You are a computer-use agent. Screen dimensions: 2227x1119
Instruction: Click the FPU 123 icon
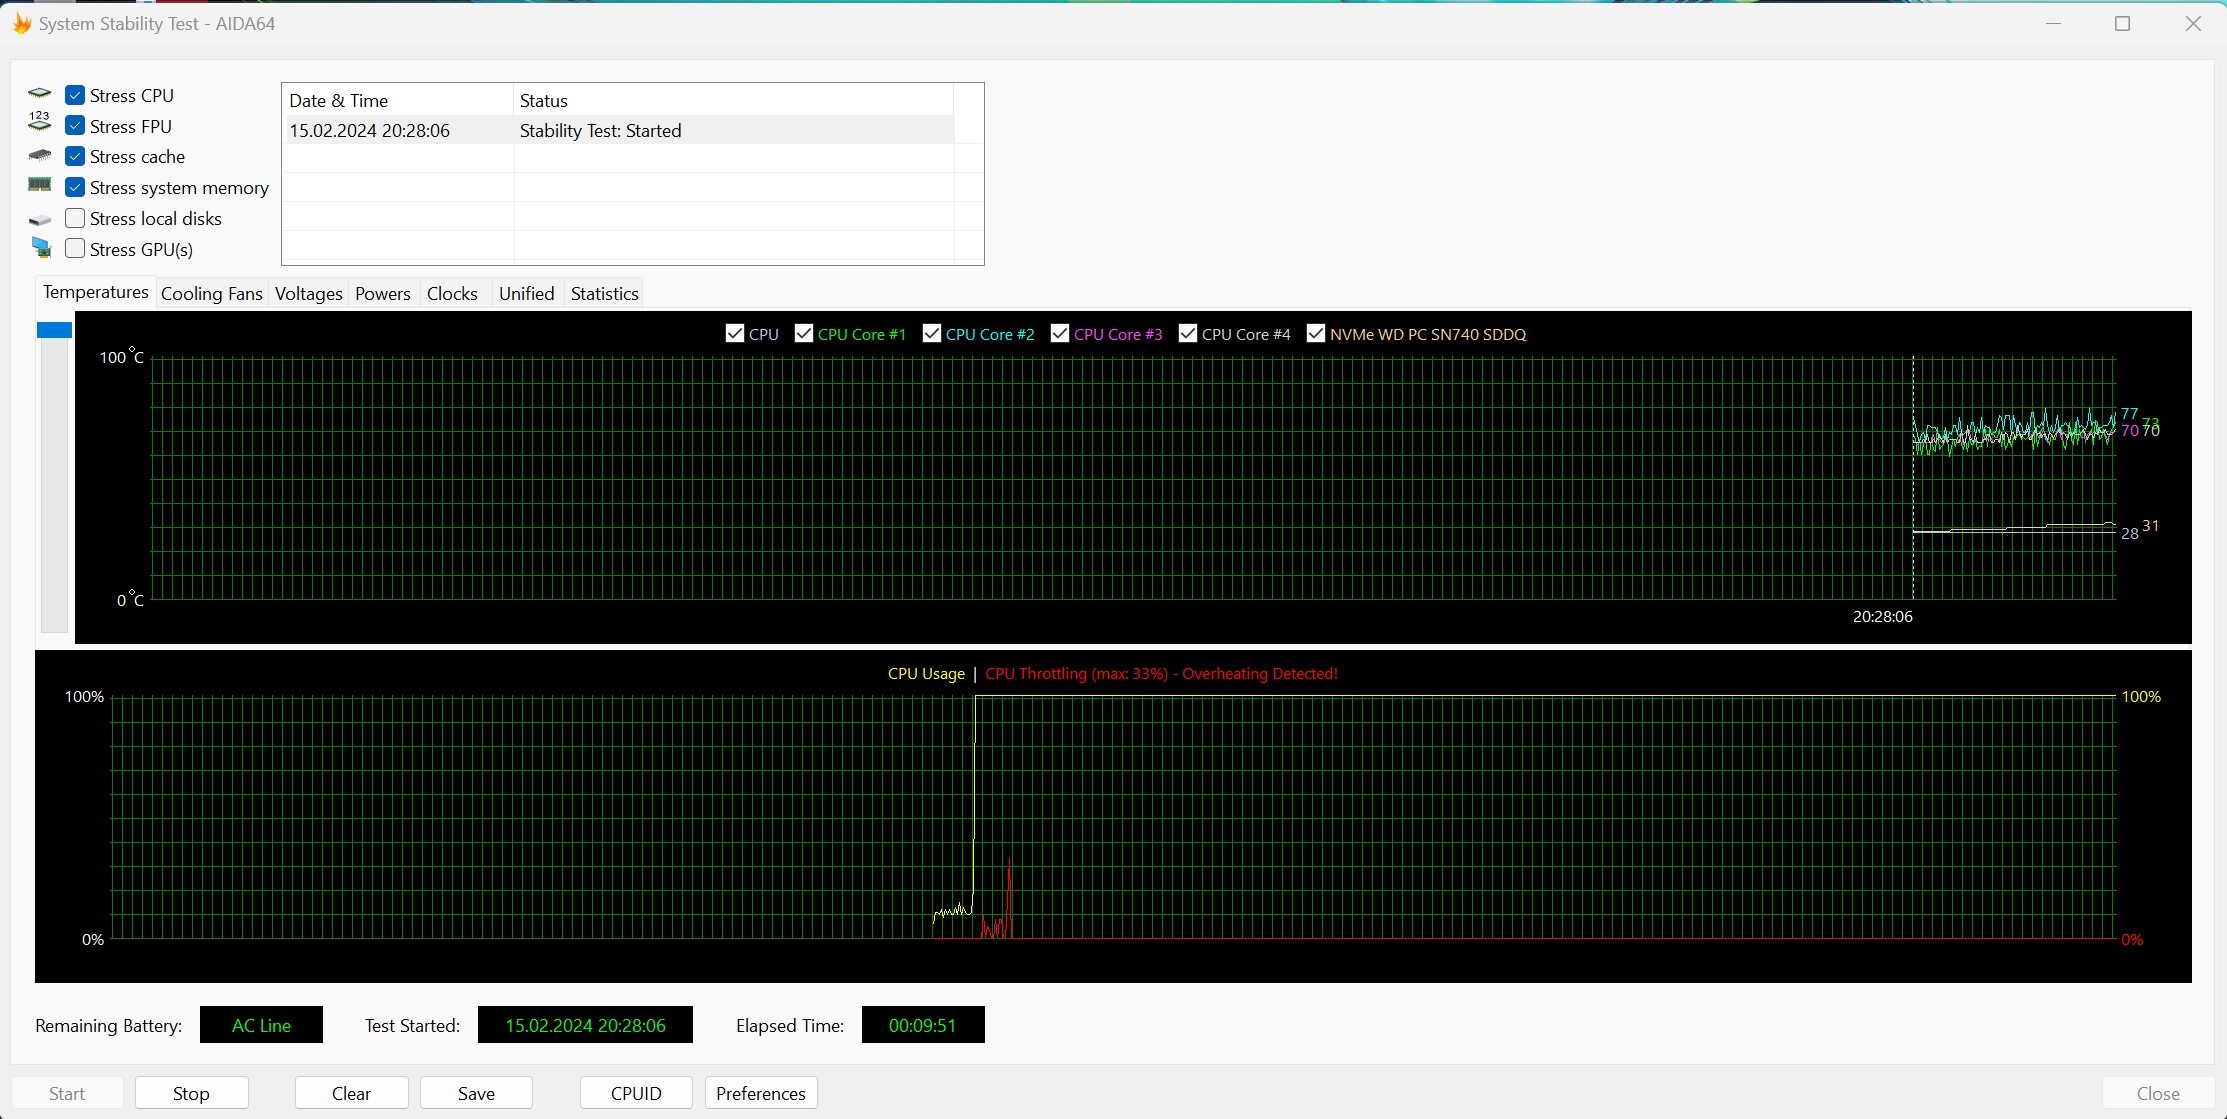pyautogui.click(x=39, y=122)
